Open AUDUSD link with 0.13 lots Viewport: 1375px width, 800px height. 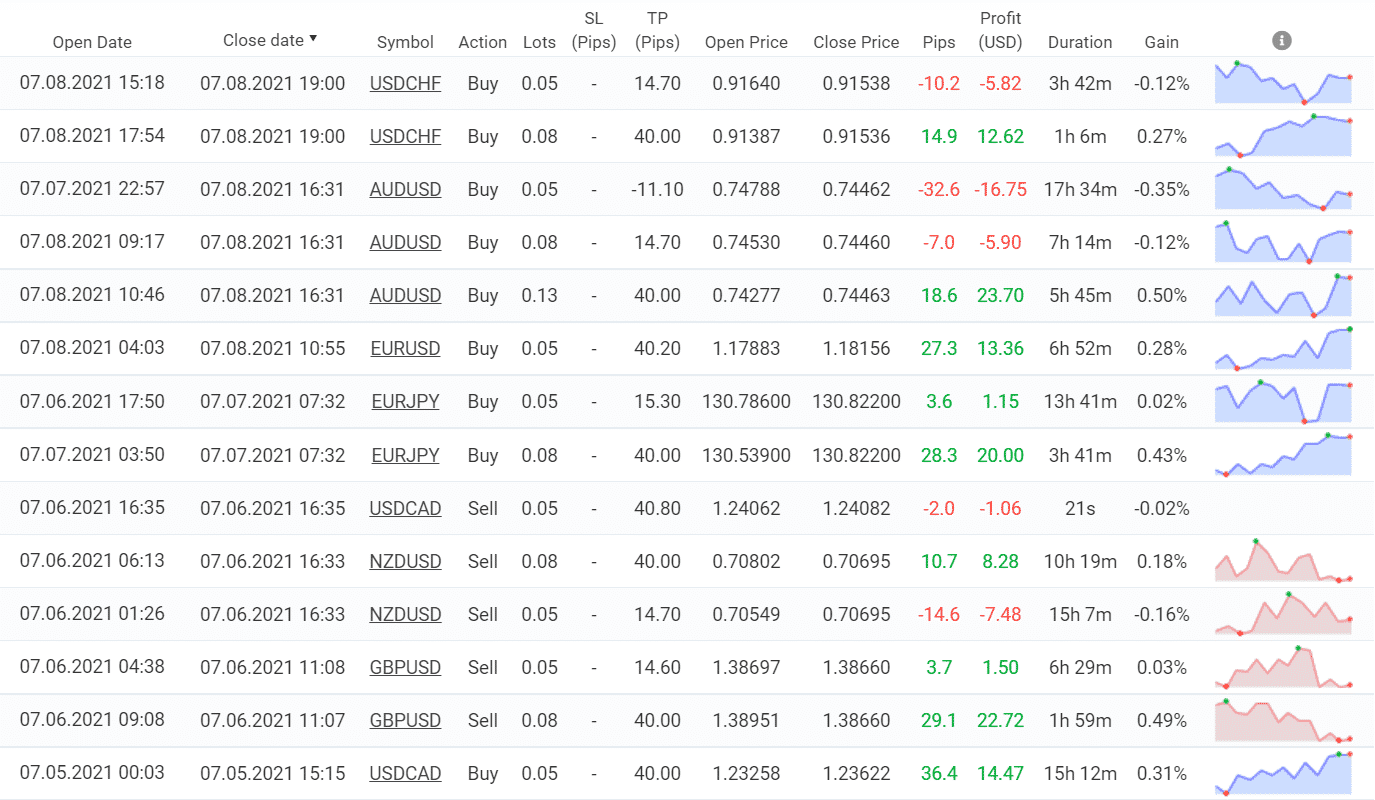[x=405, y=295]
